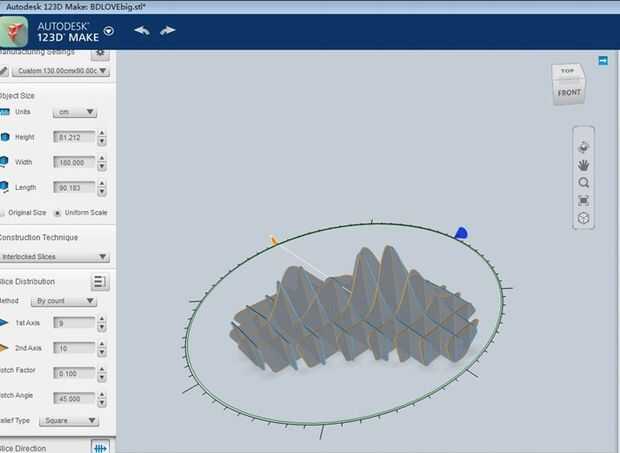Decrease Length with the down stepper
The image size is (620, 453).
point(102,192)
